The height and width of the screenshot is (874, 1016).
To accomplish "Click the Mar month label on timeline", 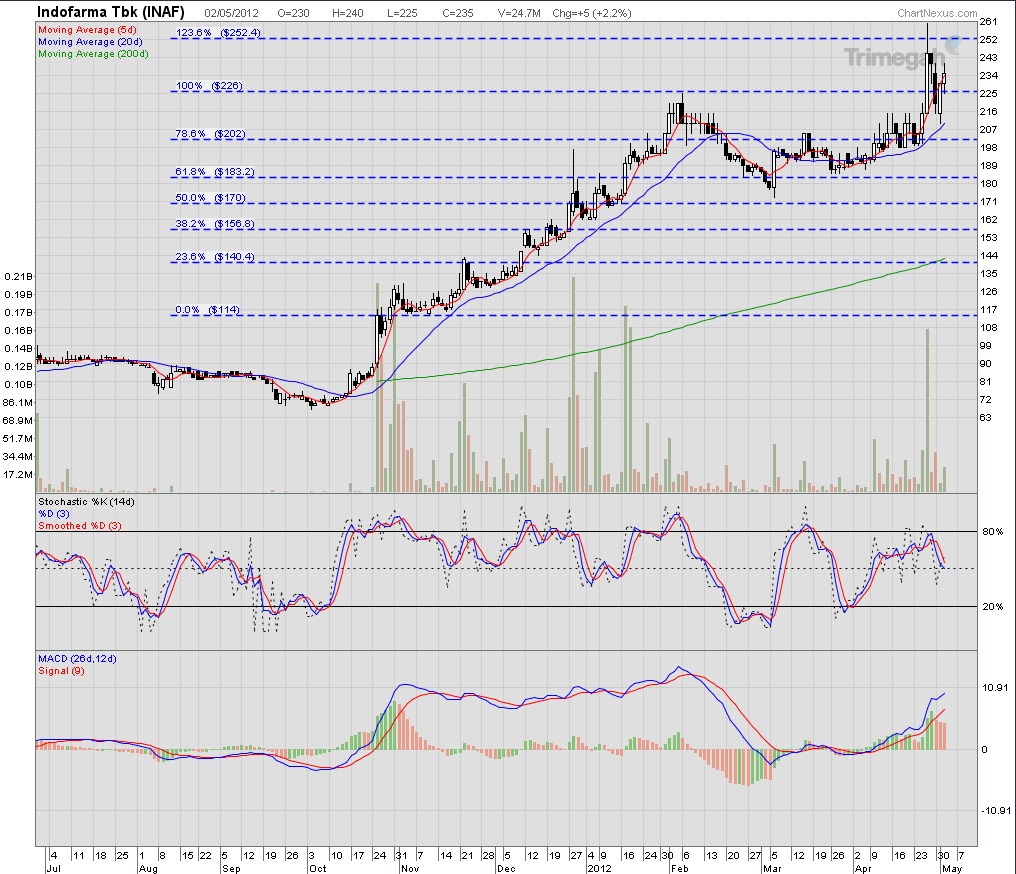I will point(772,868).
